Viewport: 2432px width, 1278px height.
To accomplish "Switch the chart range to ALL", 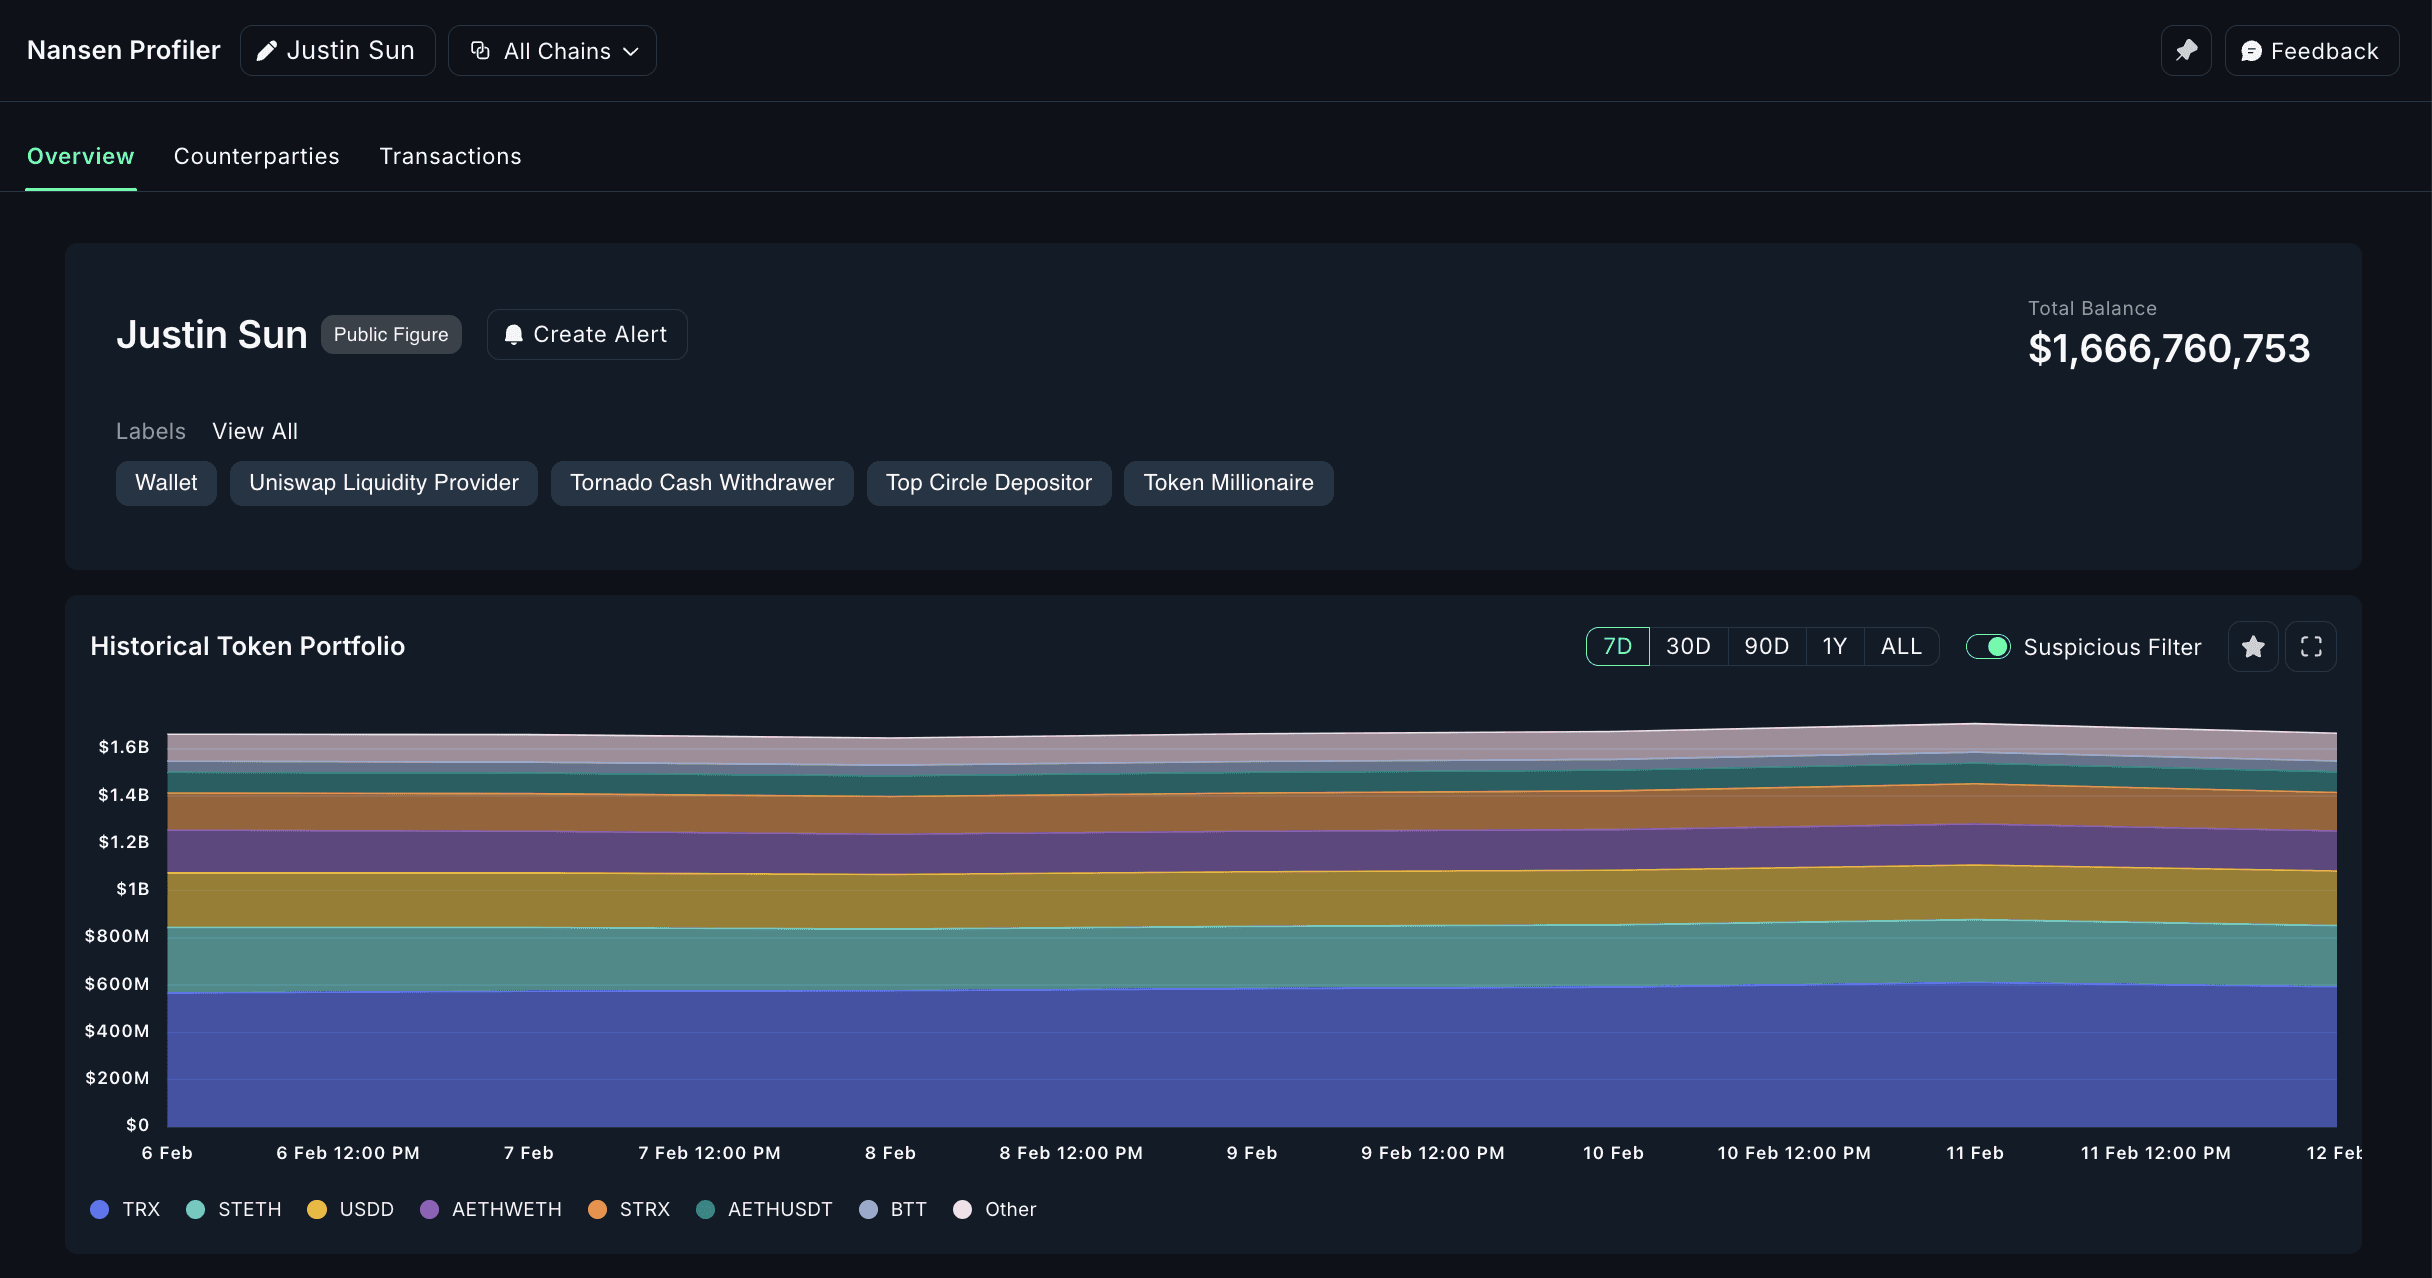I will point(1901,647).
